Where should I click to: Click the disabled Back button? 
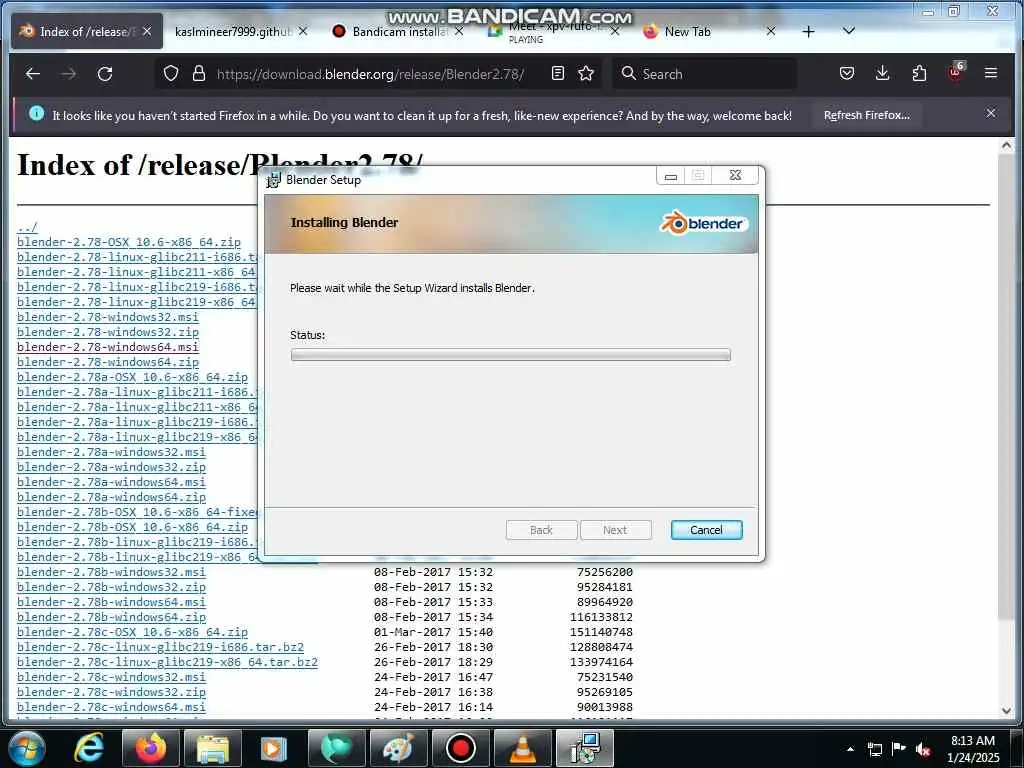[x=541, y=530]
